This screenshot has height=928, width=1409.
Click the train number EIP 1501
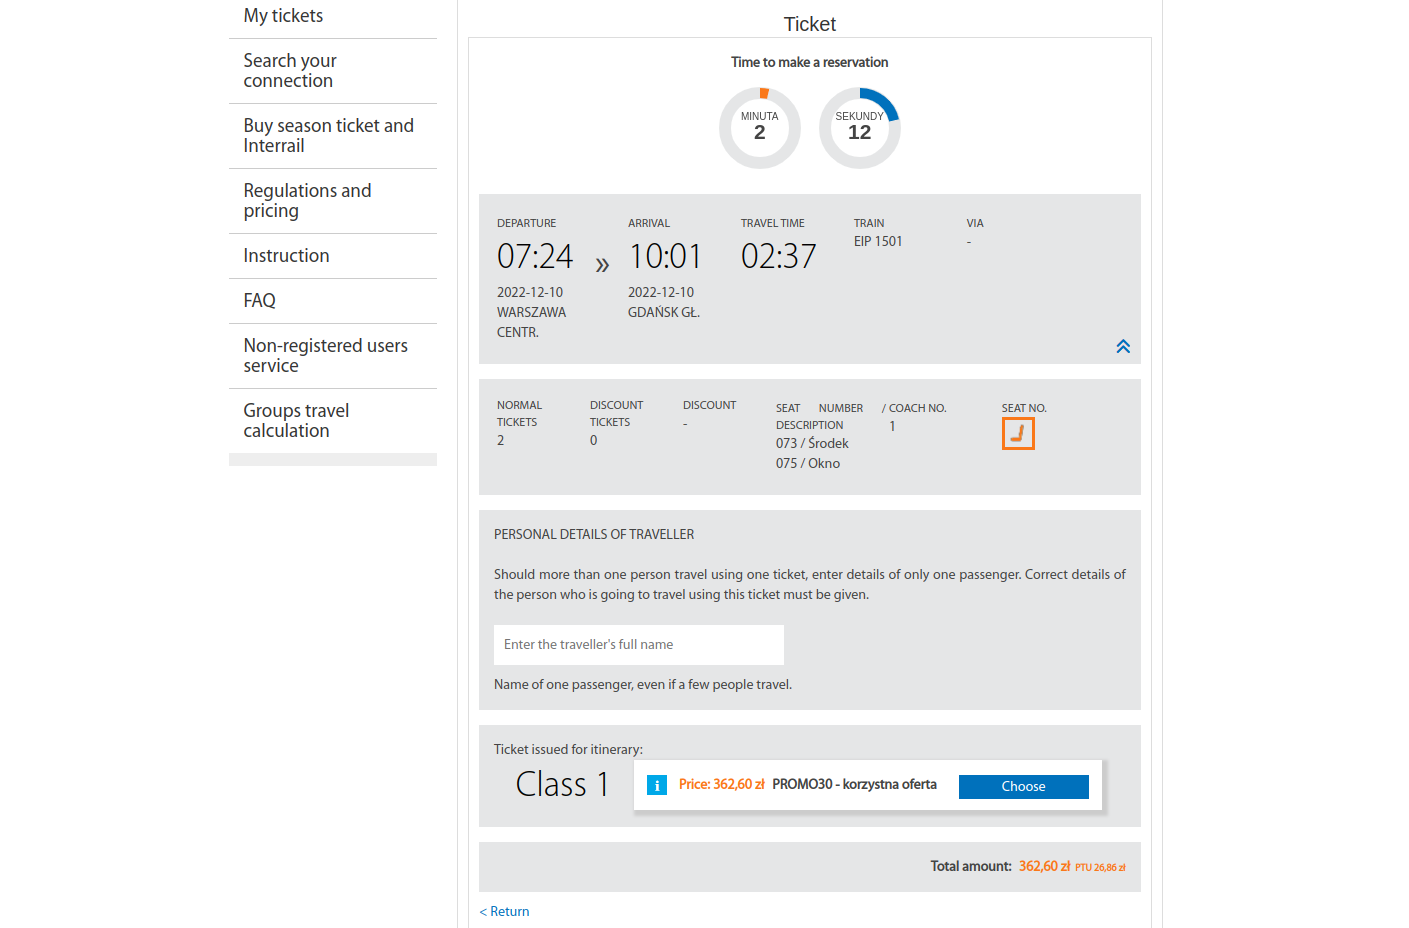[878, 242]
